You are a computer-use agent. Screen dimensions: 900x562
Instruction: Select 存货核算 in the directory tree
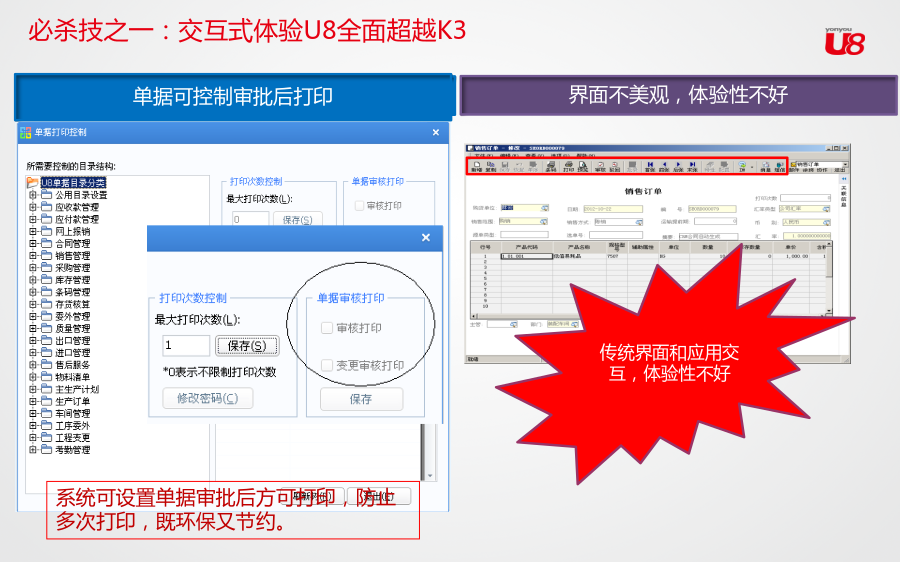72,304
